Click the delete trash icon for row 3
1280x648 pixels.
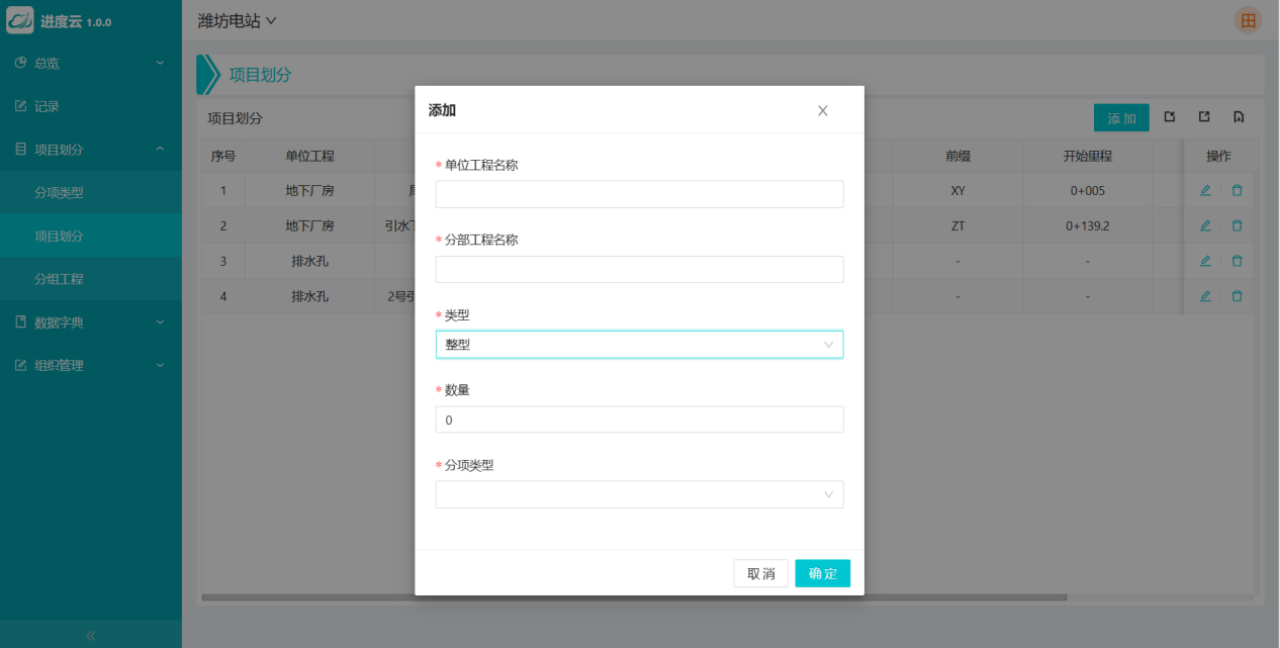1237,261
